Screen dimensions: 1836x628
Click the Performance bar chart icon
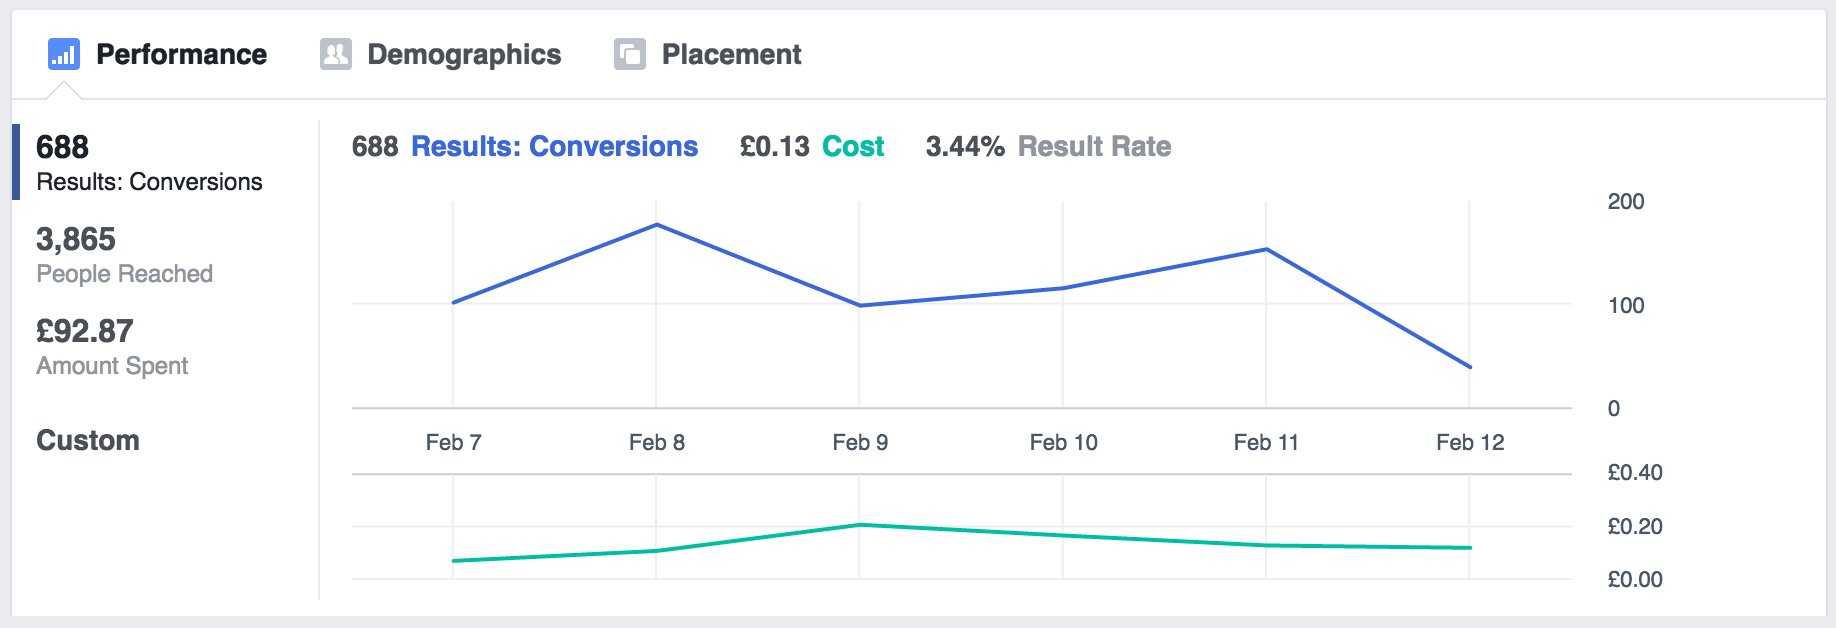[x=64, y=54]
